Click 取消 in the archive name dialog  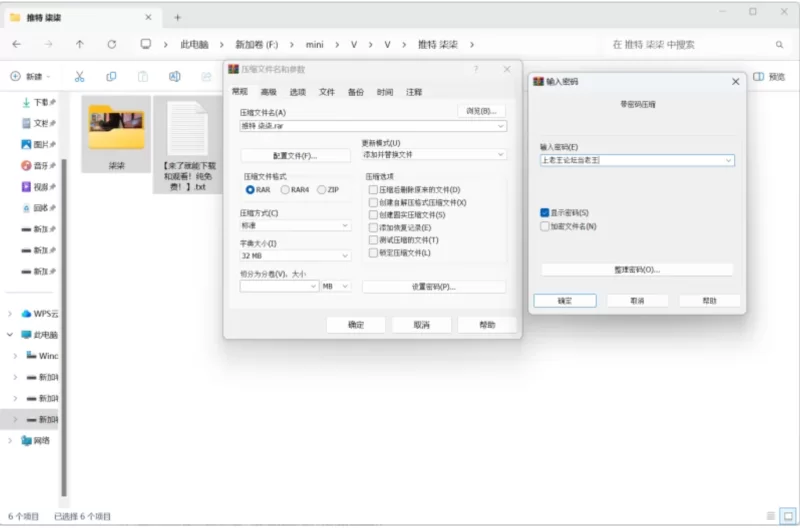point(421,324)
